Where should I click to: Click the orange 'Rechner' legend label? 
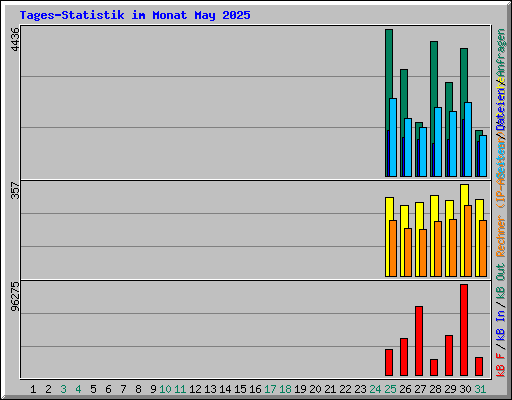click(501, 236)
